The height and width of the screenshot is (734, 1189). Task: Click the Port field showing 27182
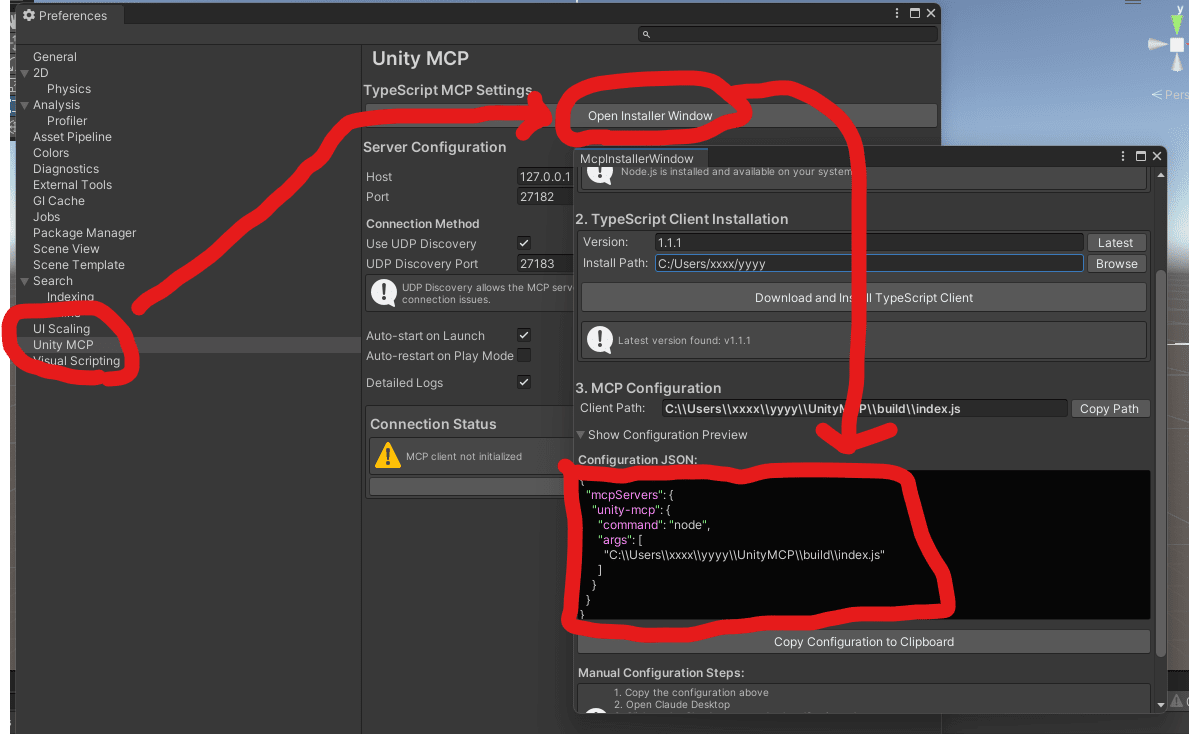[544, 196]
